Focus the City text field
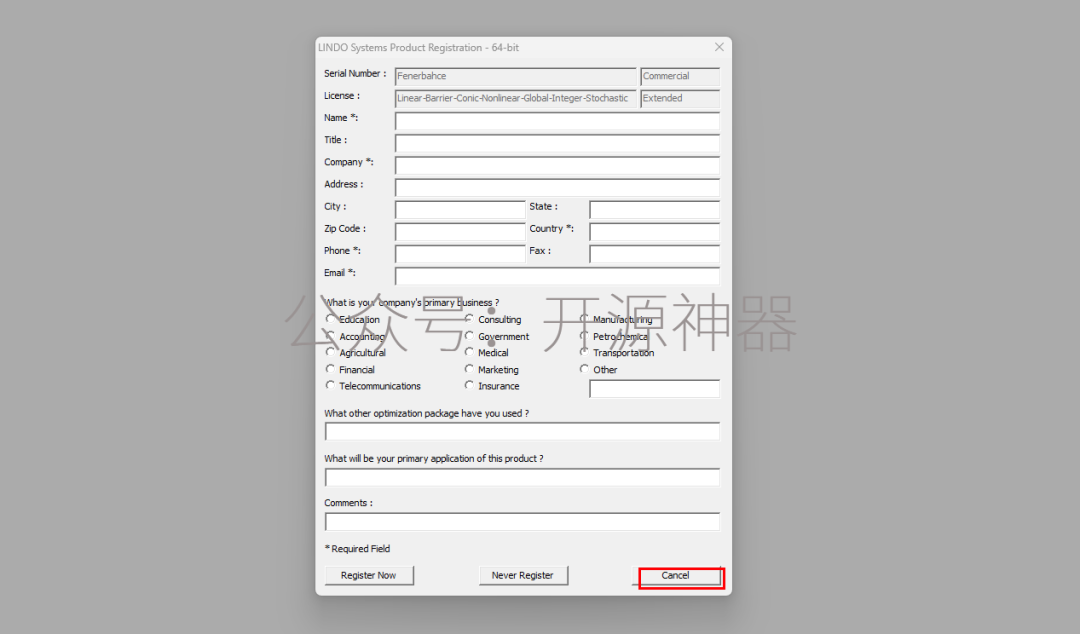Viewport: 1080px width, 634px height. [460, 209]
